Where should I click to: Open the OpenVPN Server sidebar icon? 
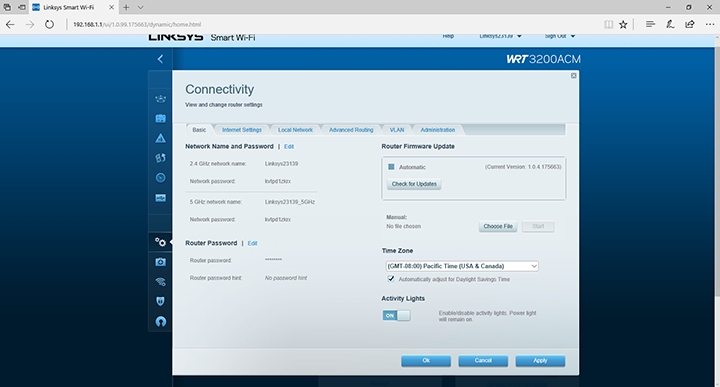tap(160, 321)
